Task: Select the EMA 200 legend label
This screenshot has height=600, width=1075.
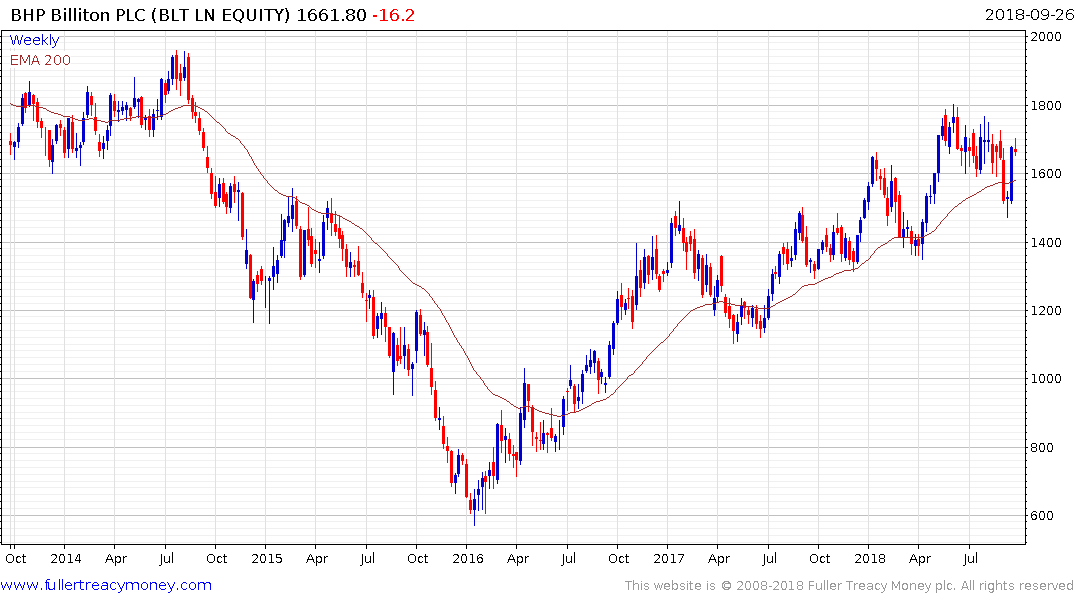Action: [x=40, y=60]
